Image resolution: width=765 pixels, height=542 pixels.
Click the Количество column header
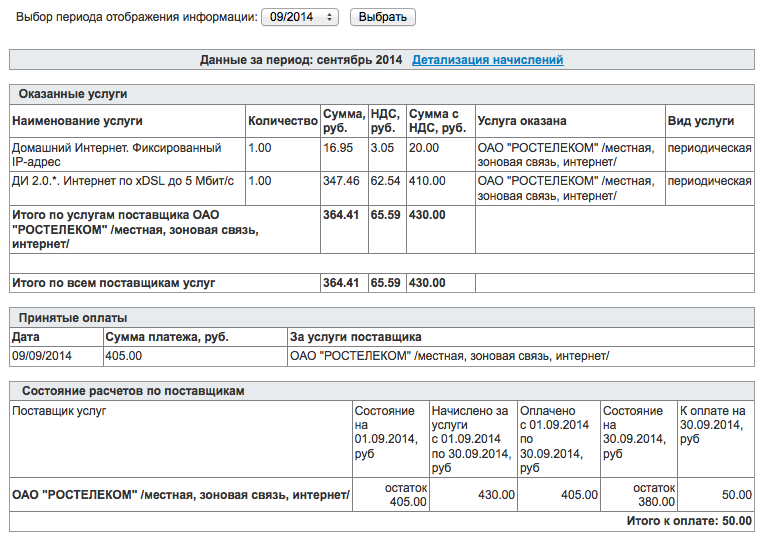tap(282, 121)
